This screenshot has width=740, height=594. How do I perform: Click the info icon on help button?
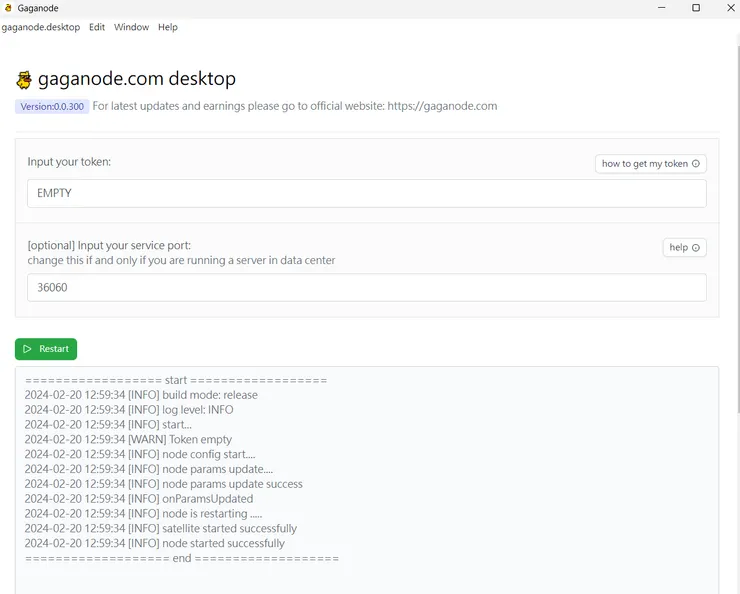696,248
